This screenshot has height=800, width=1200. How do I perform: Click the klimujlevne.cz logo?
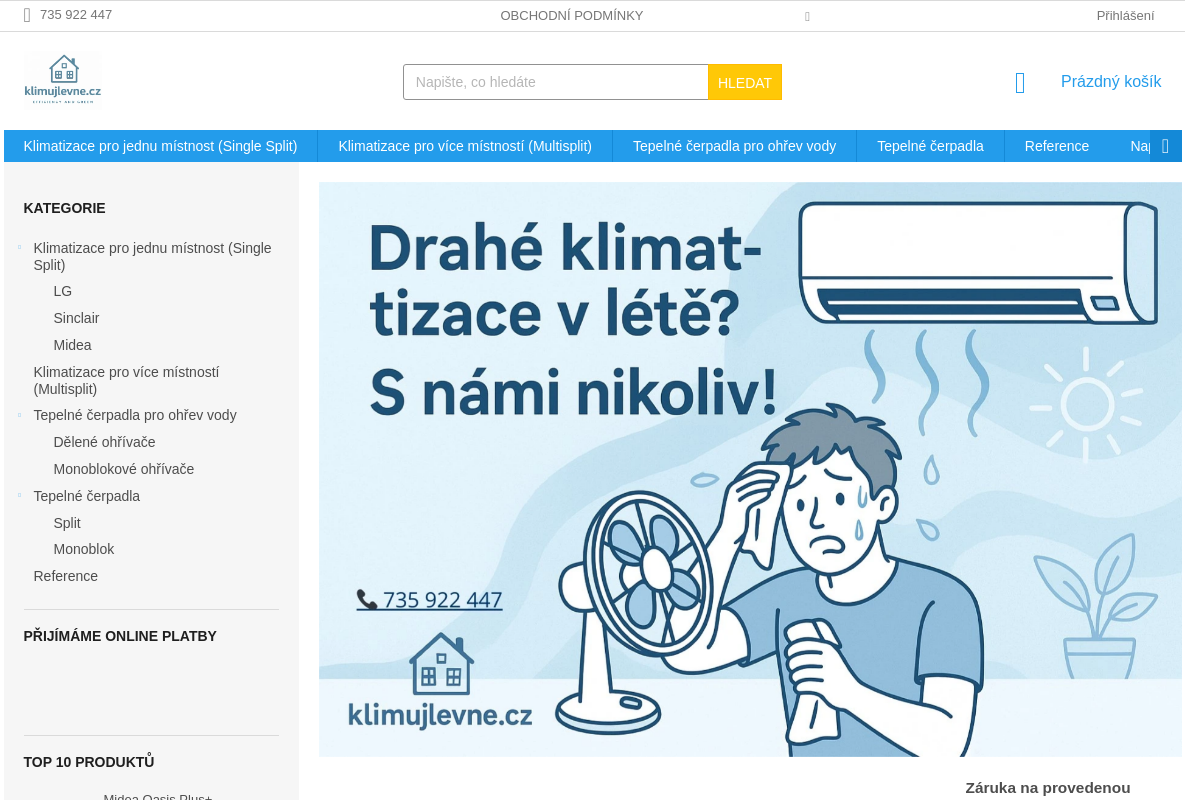pos(62,80)
